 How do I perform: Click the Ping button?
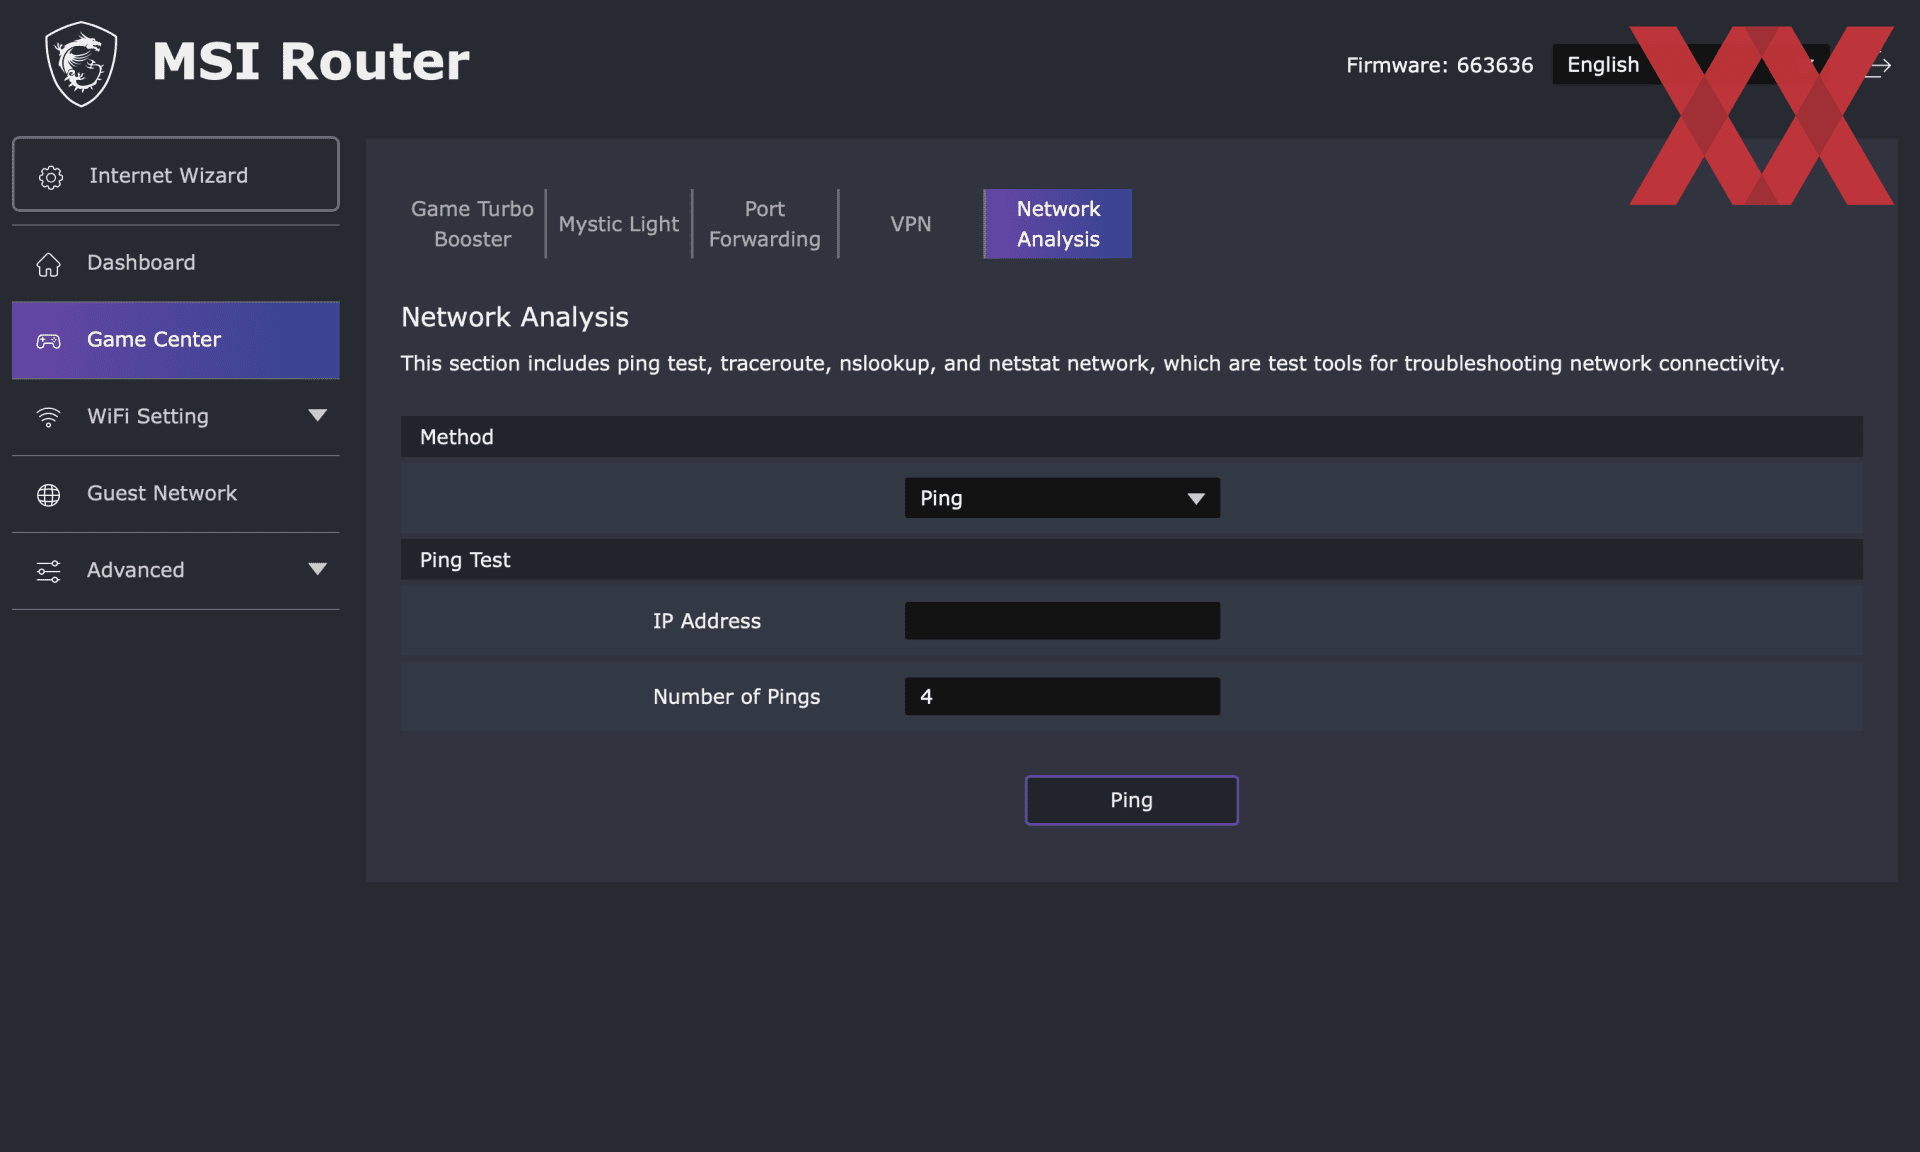(1132, 800)
